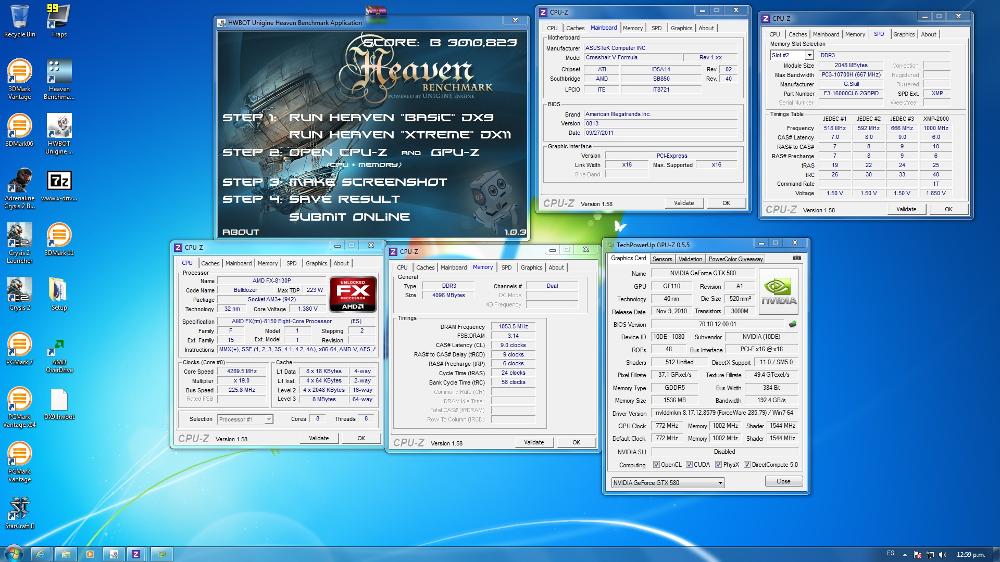Open Caches tab in CPU-Z CPU window
This screenshot has height=562, width=1000.
(x=210, y=263)
